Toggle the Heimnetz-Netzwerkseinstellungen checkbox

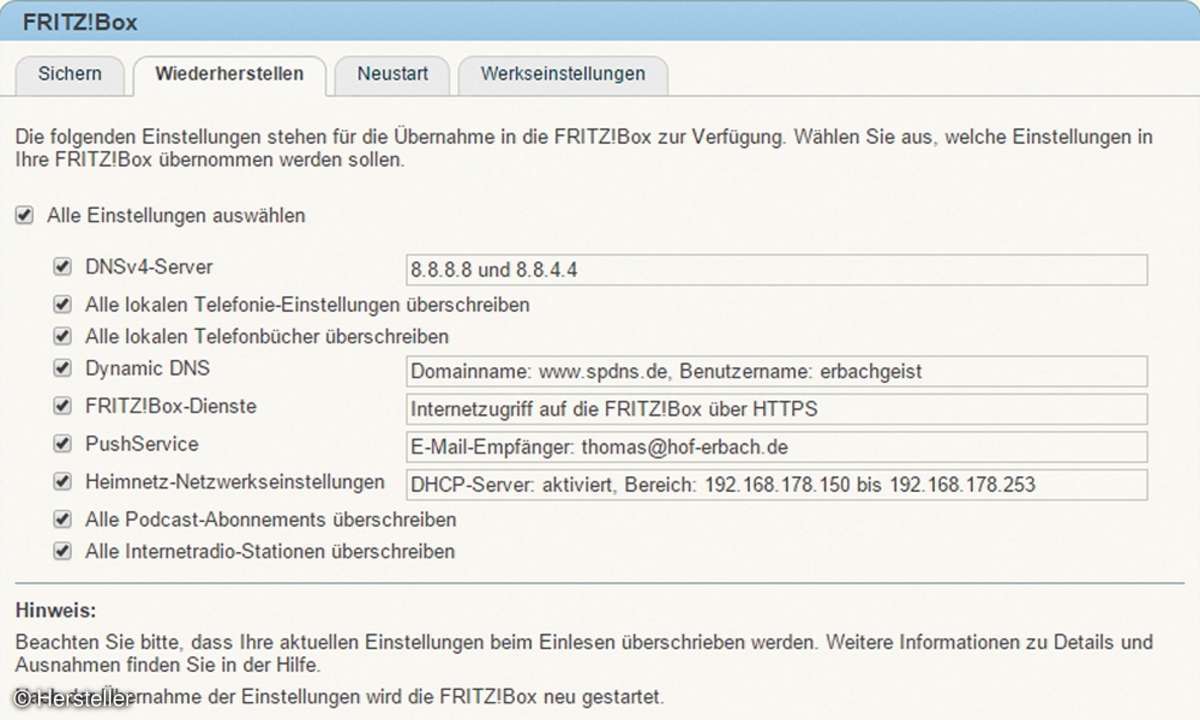pyautogui.click(x=63, y=482)
